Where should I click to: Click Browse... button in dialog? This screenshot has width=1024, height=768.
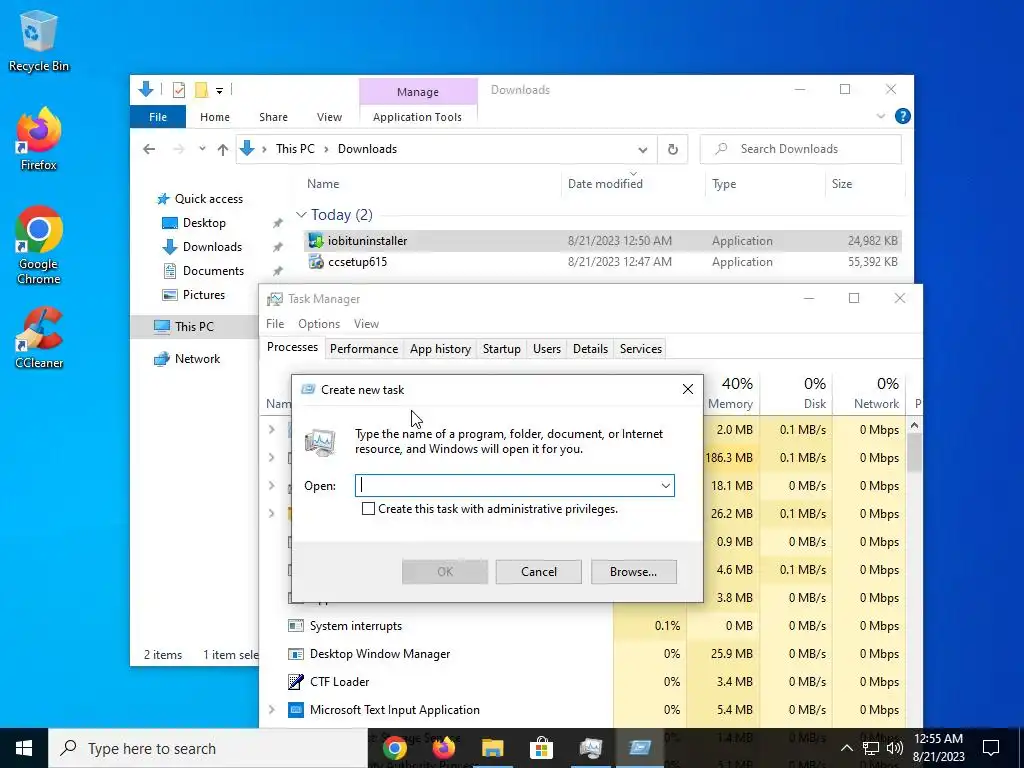click(x=633, y=572)
